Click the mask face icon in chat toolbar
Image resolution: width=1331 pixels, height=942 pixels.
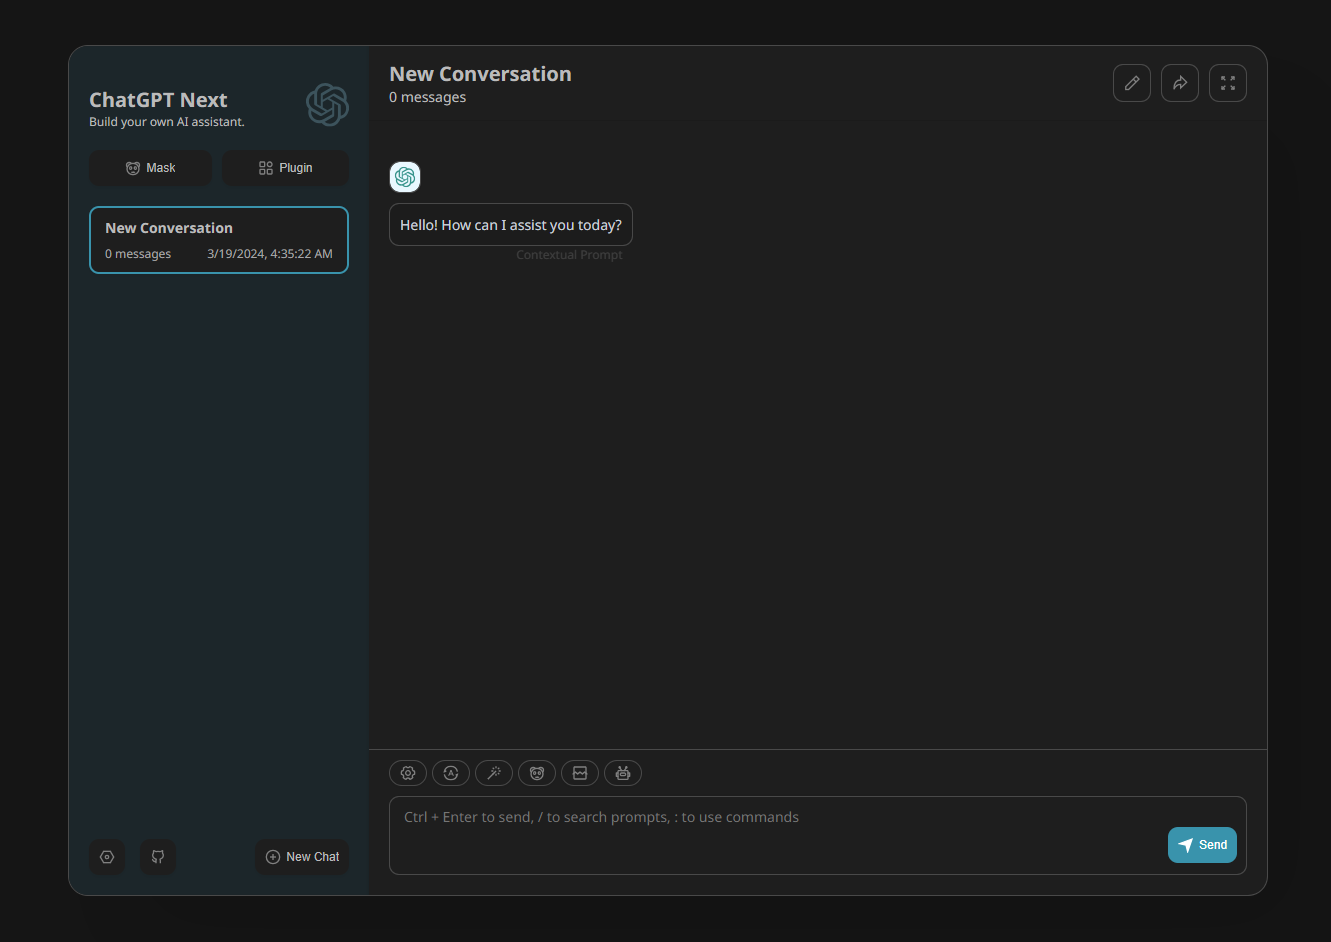[537, 773]
